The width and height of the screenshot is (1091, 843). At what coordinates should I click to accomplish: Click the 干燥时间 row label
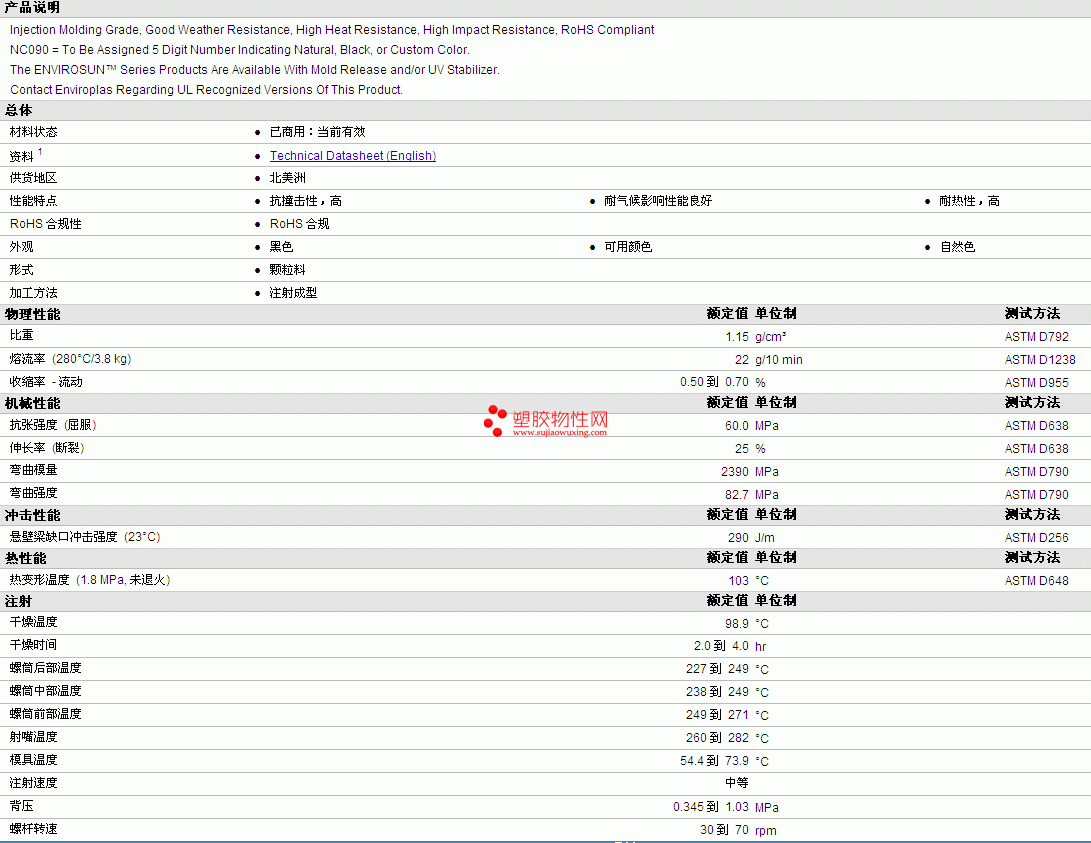point(33,645)
